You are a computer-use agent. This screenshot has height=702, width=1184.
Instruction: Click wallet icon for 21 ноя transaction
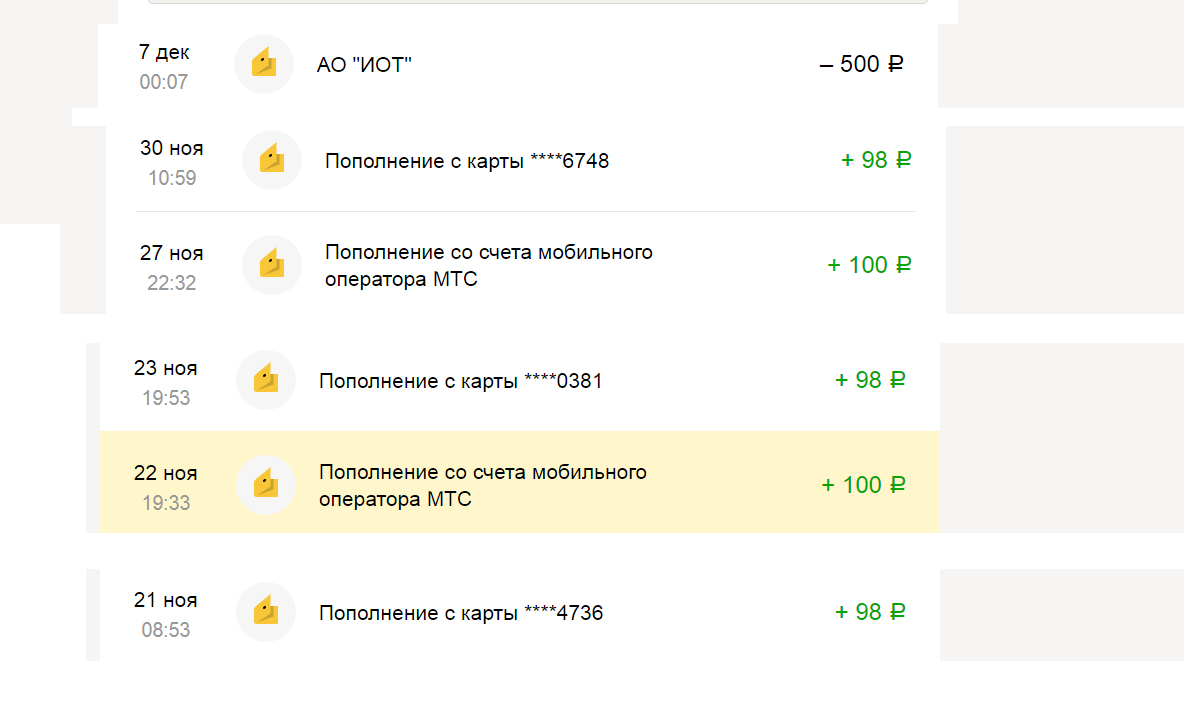tap(266, 612)
